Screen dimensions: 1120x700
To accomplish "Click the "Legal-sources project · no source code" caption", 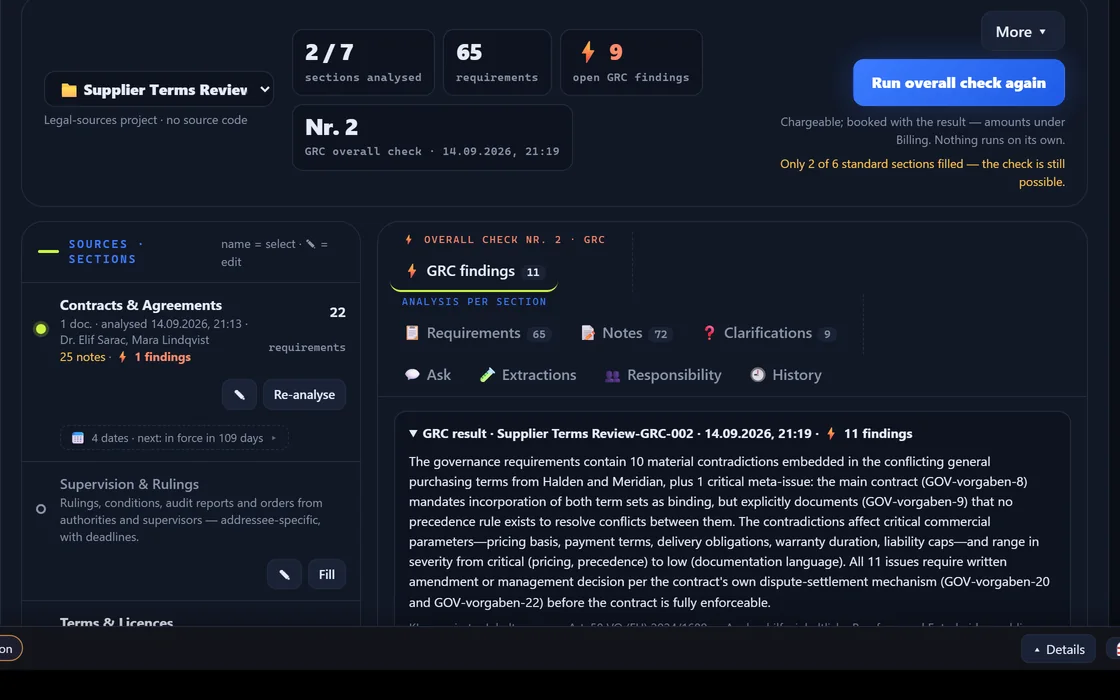I will click(146, 120).
